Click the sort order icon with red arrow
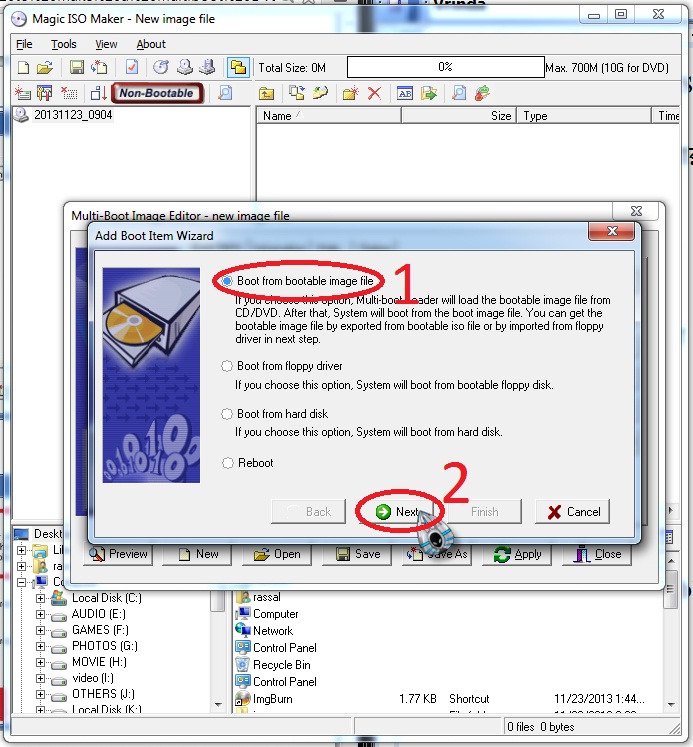 click(99, 93)
